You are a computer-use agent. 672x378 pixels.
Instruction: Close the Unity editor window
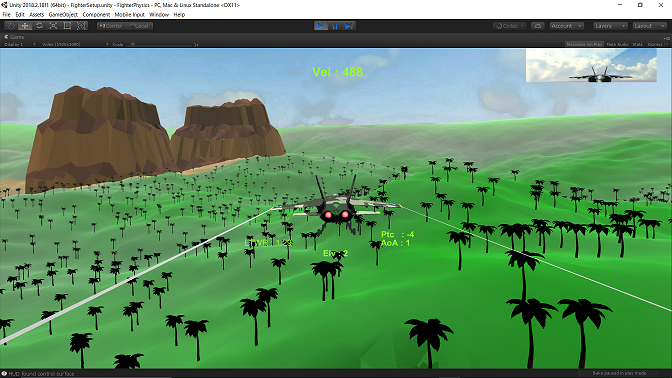pyautogui.click(x=660, y=5)
